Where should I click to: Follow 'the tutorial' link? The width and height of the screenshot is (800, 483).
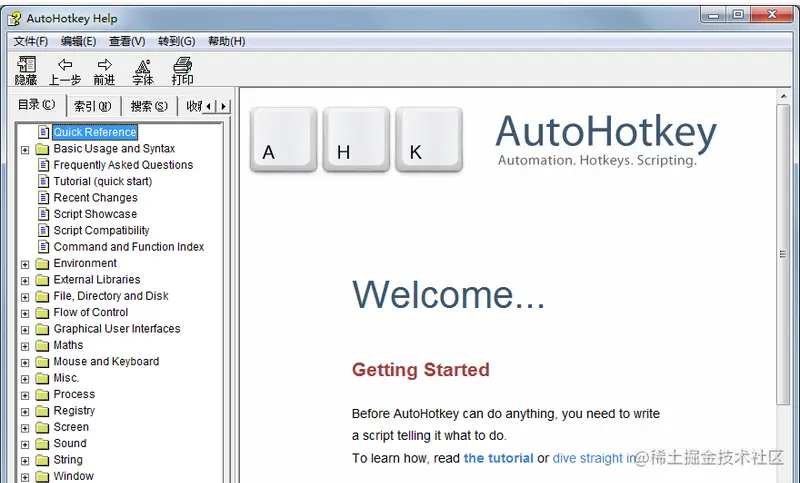[498, 458]
